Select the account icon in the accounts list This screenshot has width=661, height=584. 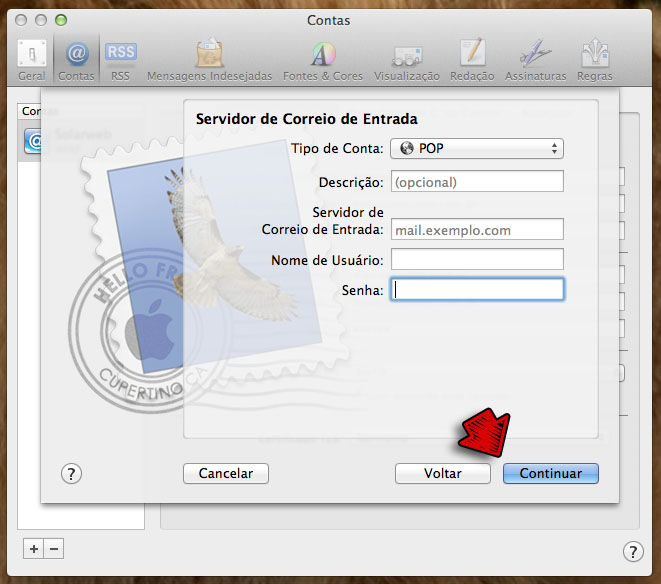[x=33, y=141]
